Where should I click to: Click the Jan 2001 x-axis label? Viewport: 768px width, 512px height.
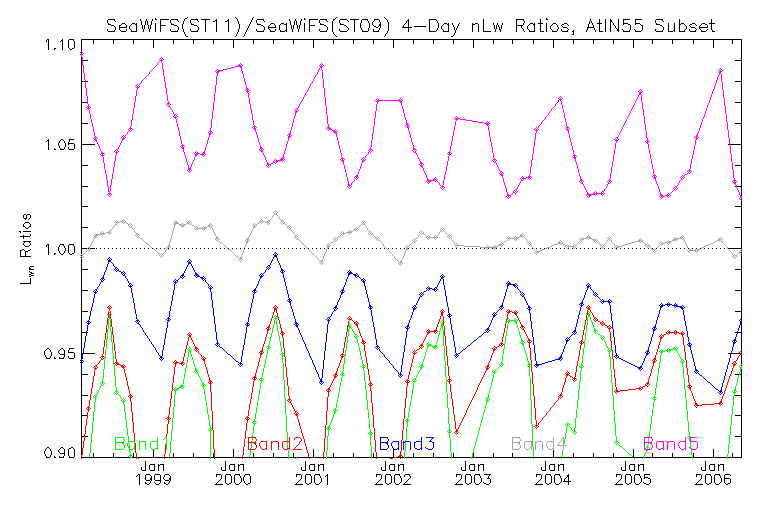coord(313,473)
